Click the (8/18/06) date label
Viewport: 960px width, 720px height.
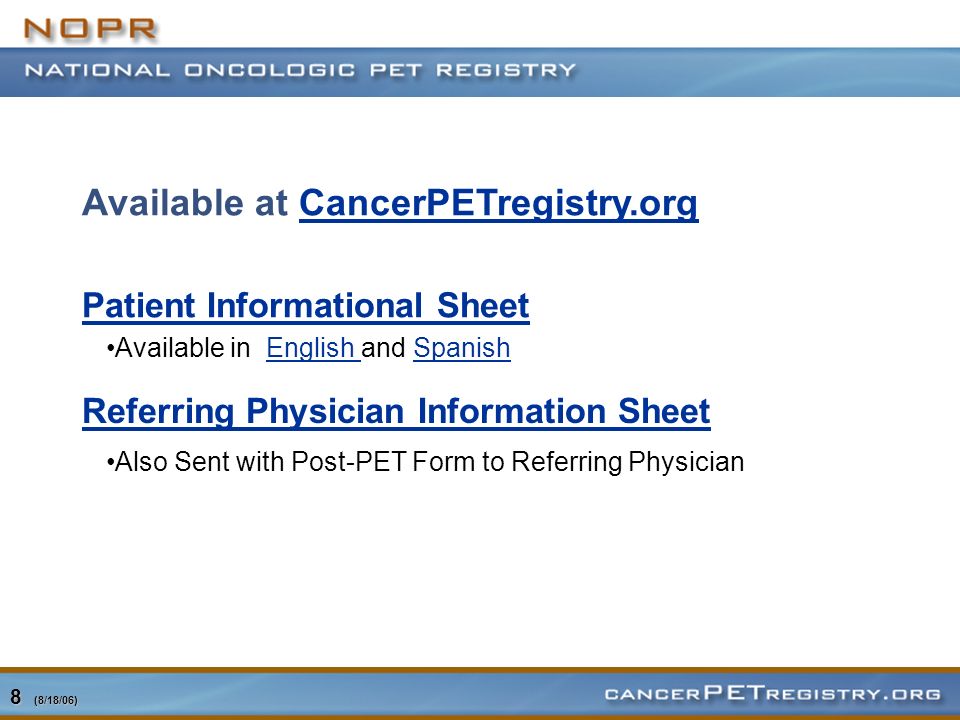tap(56, 700)
